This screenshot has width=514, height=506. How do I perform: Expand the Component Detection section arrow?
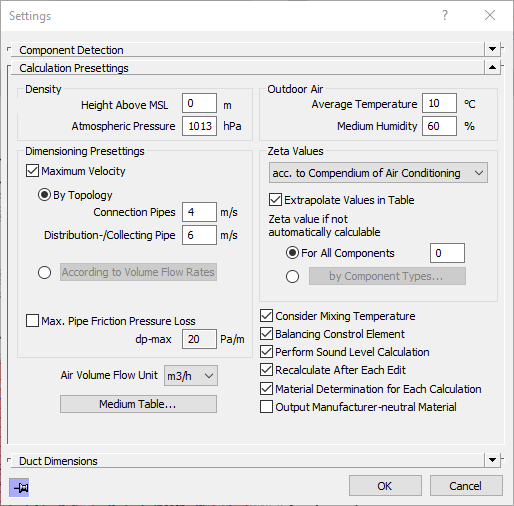click(492, 49)
